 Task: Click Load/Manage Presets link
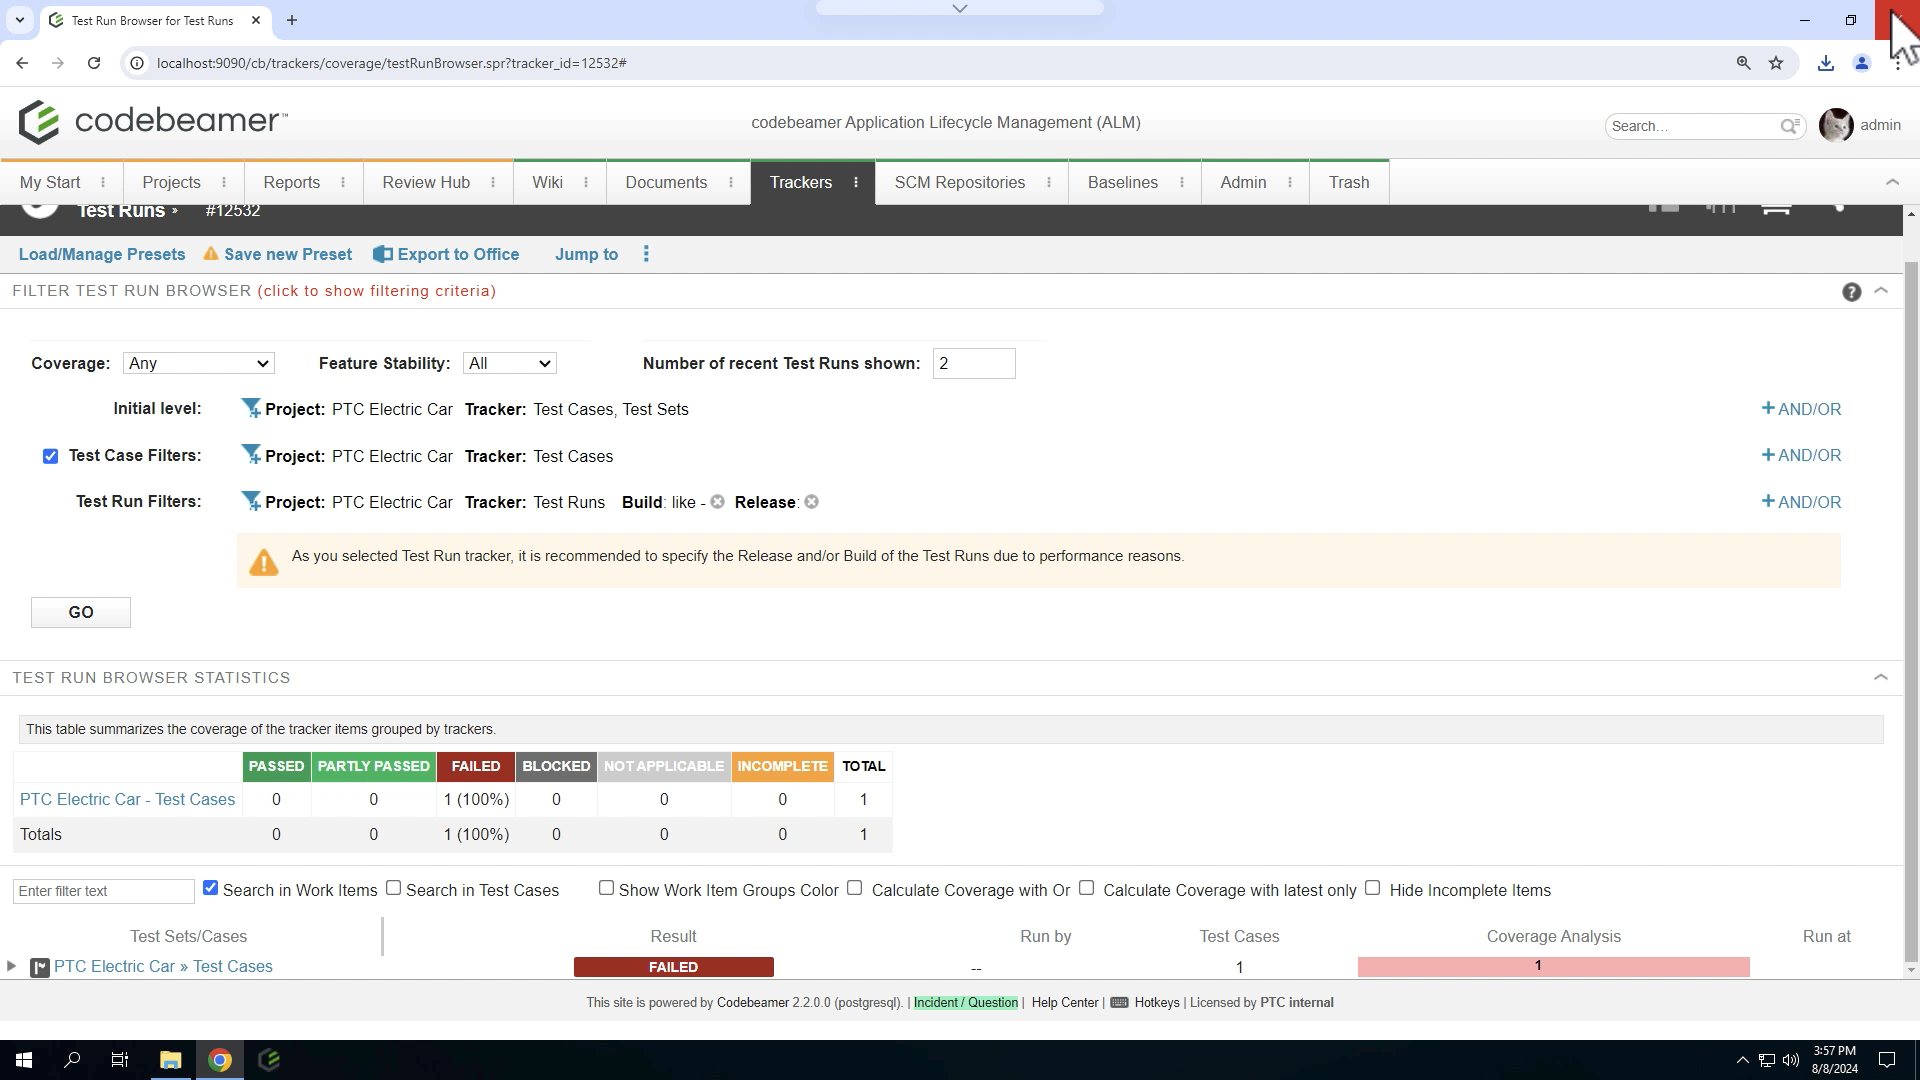coord(102,254)
